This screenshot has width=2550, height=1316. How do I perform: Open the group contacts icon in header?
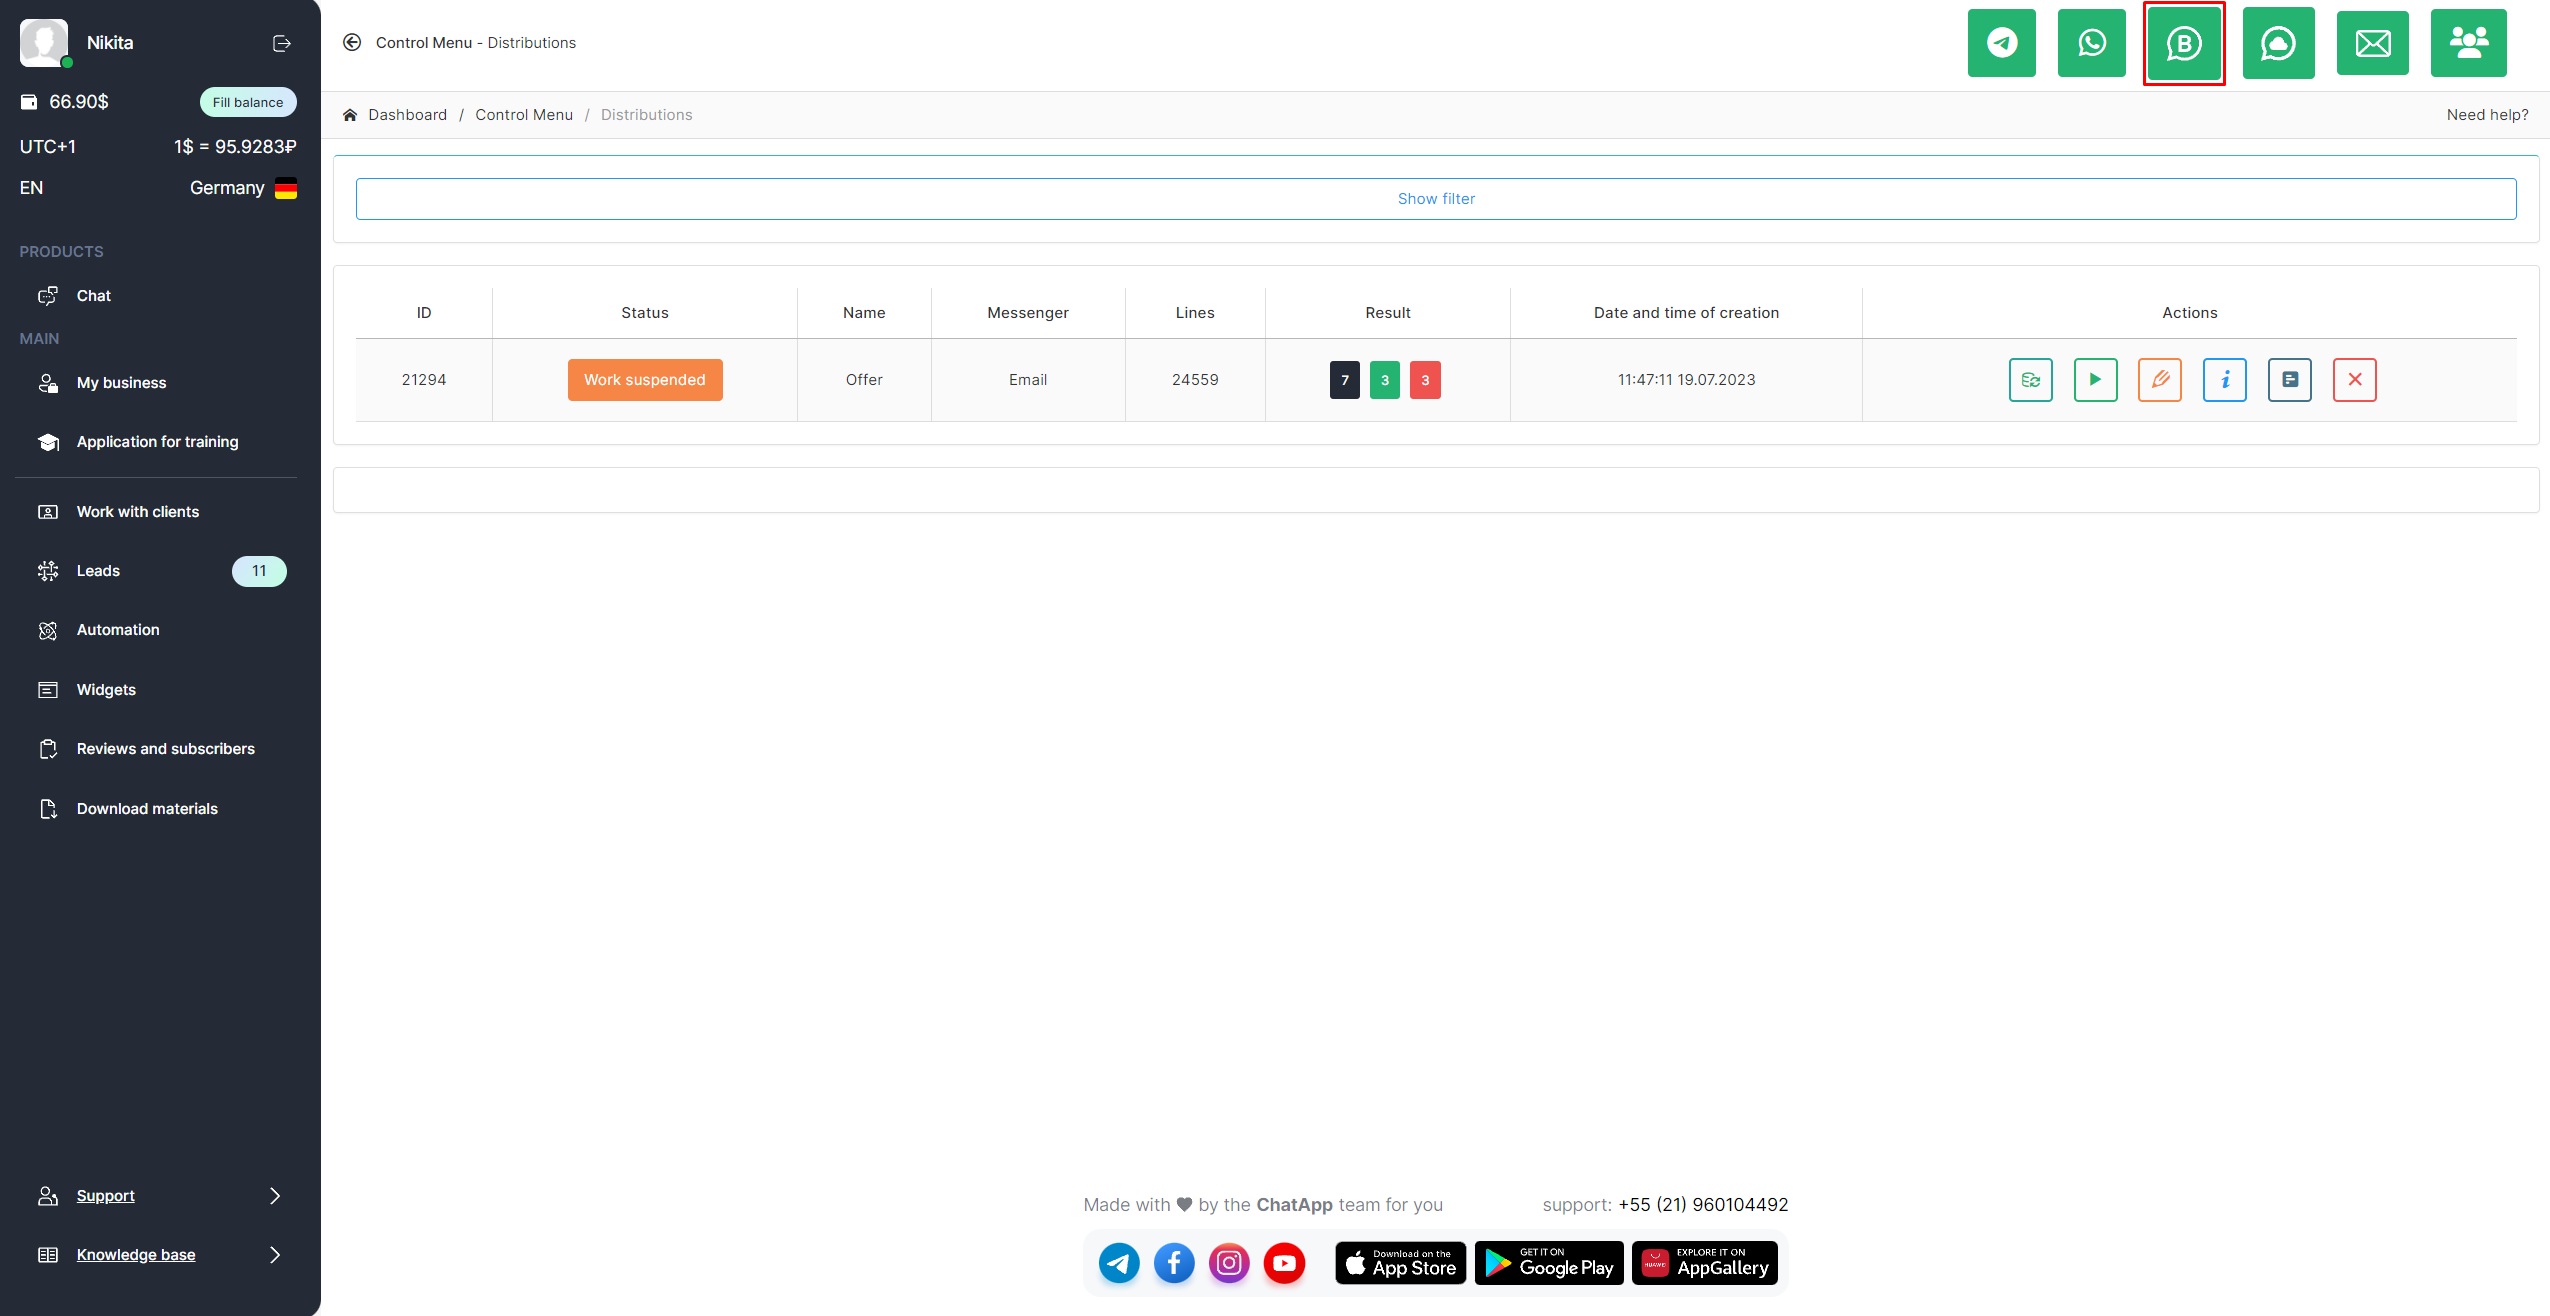(x=2468, y=43)
